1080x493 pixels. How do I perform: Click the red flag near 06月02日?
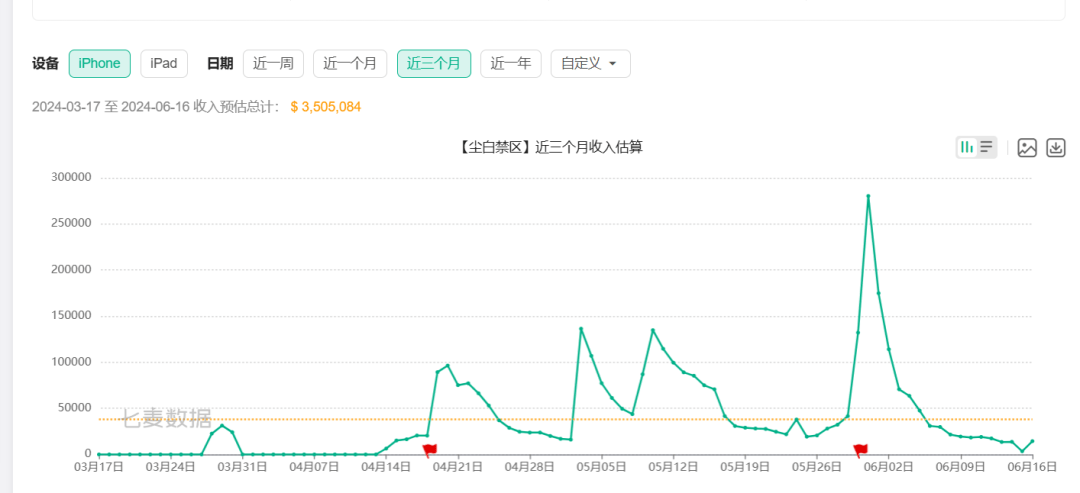click(x=860, y=450)
